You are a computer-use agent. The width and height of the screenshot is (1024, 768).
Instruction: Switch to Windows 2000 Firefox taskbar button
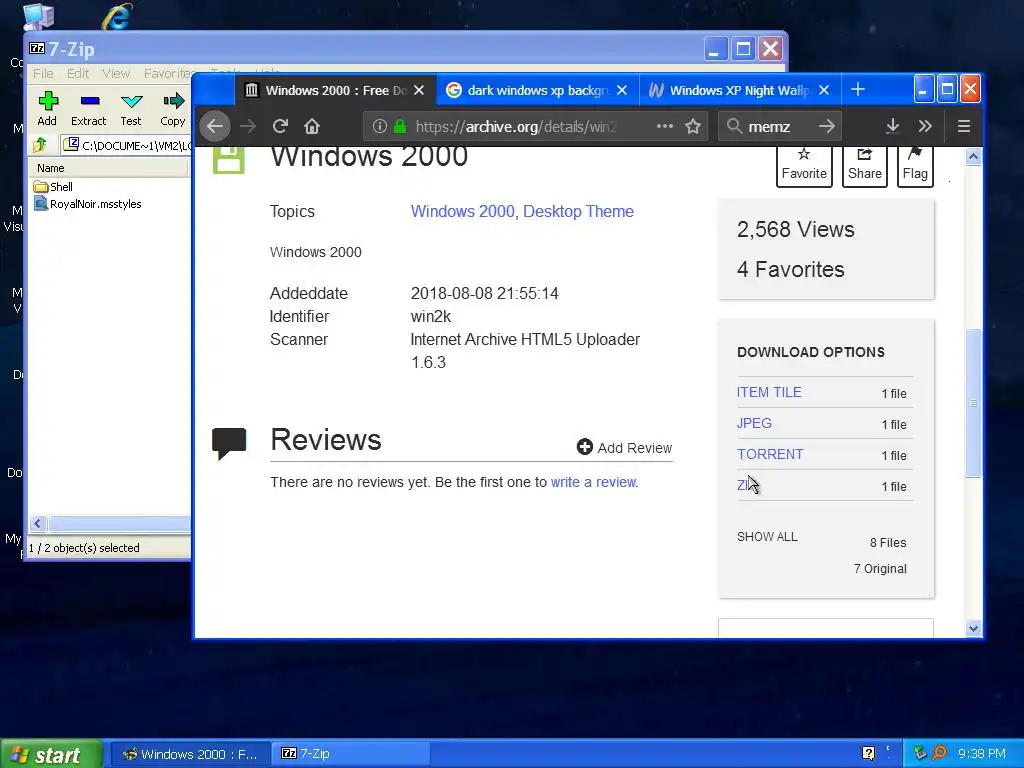click(x=189, y=754)
